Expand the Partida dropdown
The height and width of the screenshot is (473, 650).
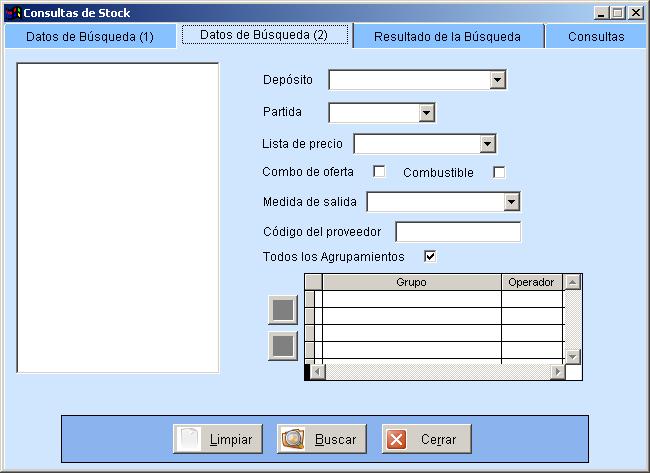[427, 113]
